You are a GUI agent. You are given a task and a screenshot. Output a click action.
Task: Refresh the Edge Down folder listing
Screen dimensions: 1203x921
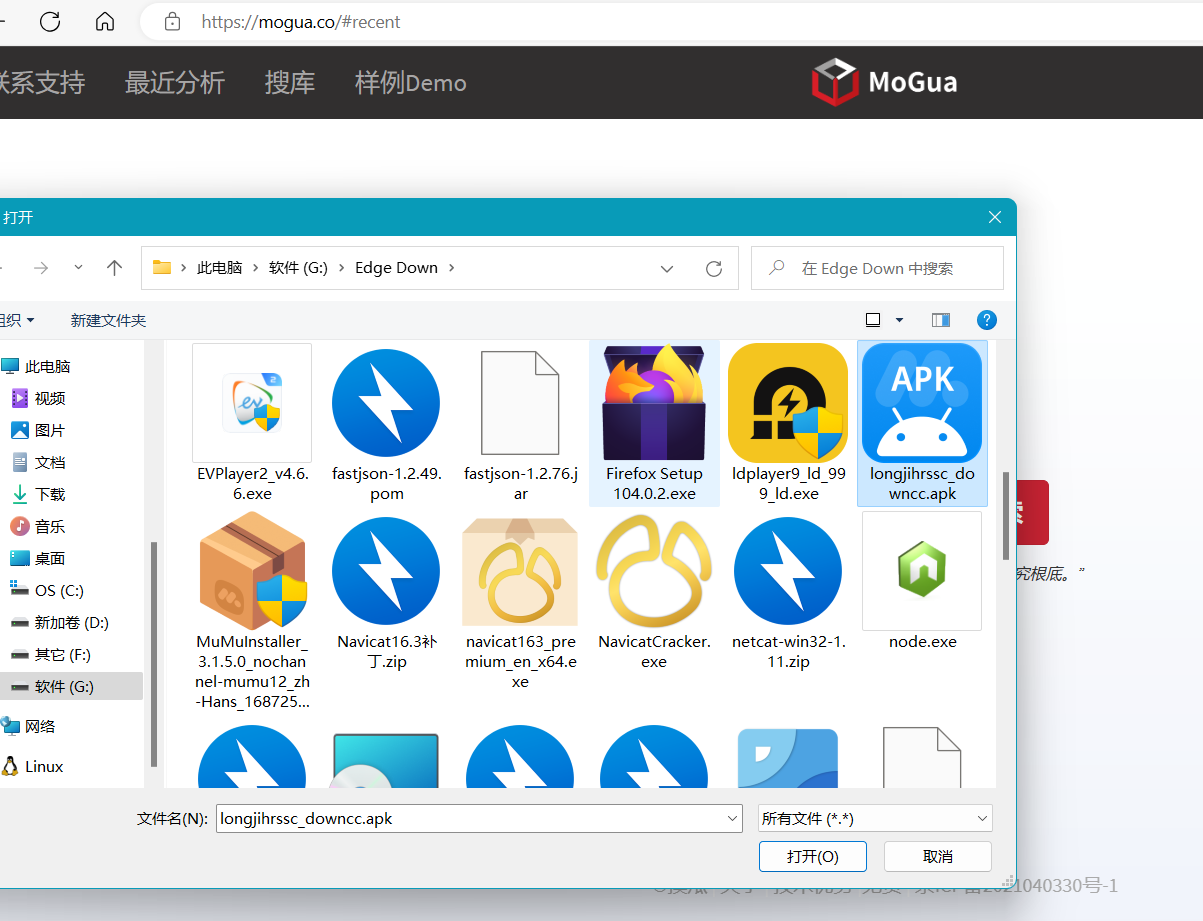[714, 268]
